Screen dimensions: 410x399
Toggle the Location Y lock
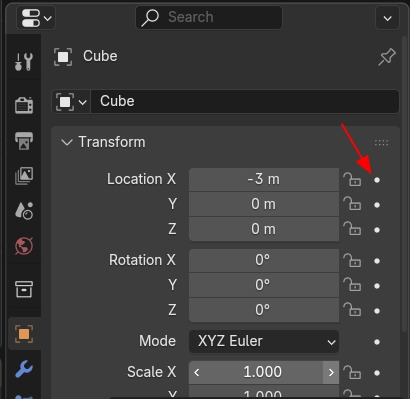[x=352, y=204]
